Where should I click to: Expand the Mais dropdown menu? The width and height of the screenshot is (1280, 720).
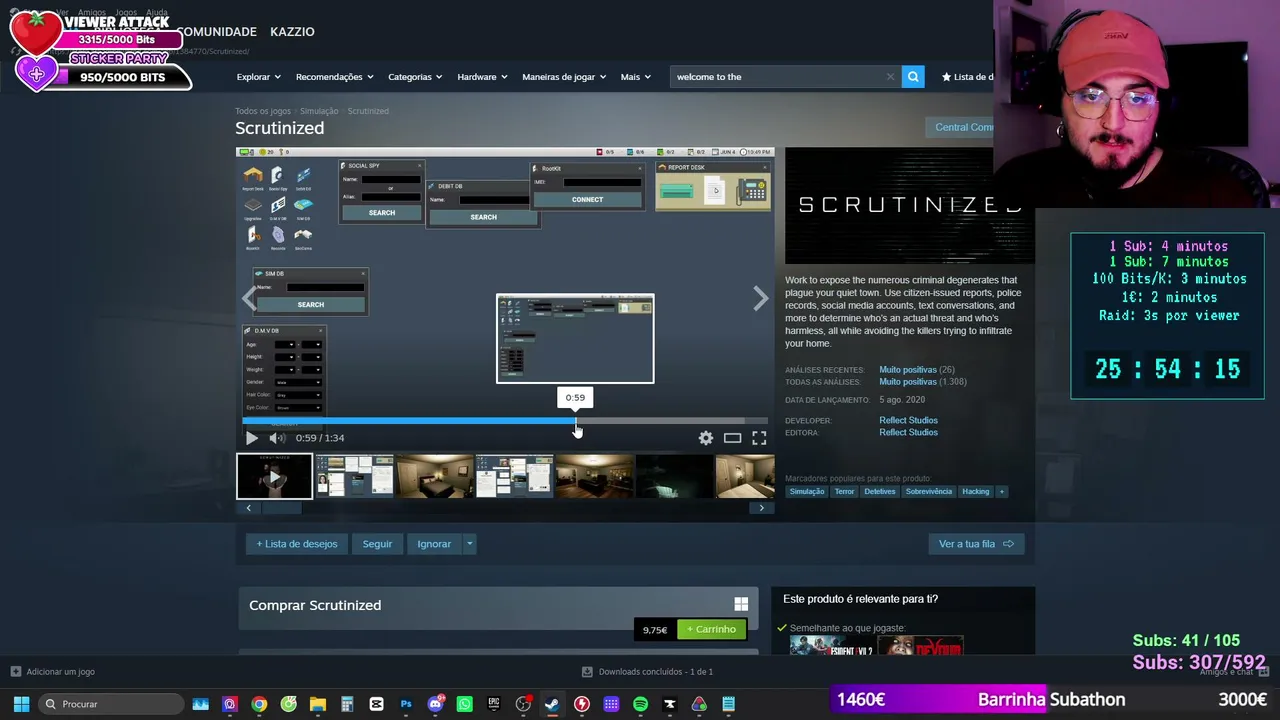(x=635, y=77)
